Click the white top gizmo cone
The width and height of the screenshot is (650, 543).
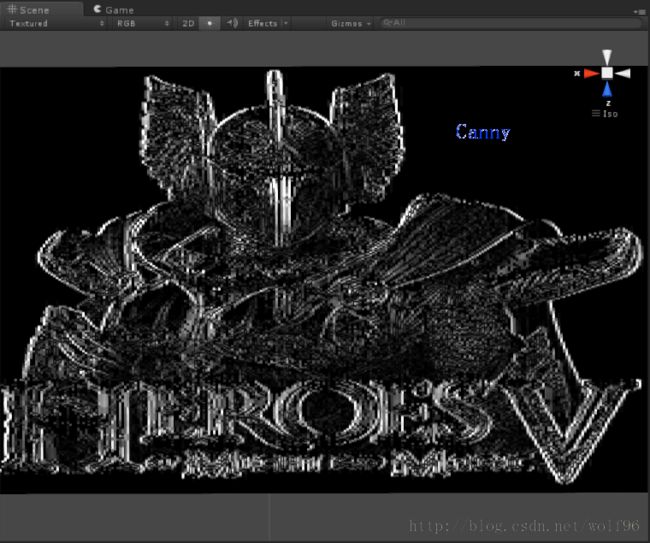[x=607, y=57]
